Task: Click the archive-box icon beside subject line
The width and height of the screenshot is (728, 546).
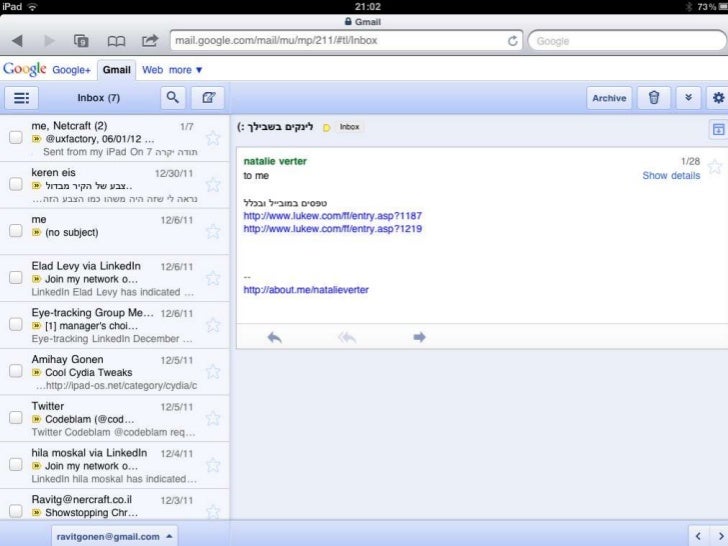Action: [x=718, y=130]
